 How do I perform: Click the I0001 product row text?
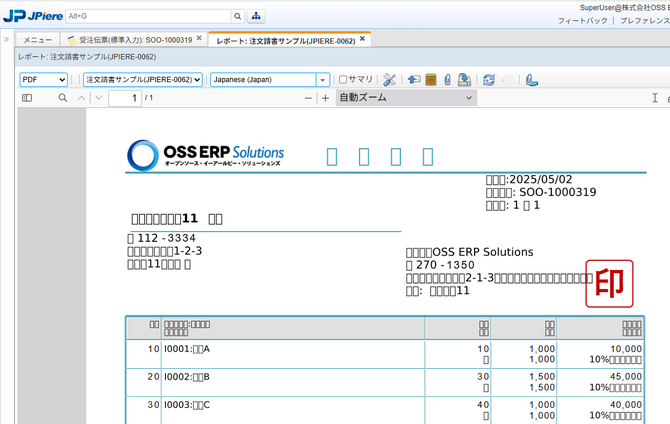pyautogui.click(x=187, y=349)
